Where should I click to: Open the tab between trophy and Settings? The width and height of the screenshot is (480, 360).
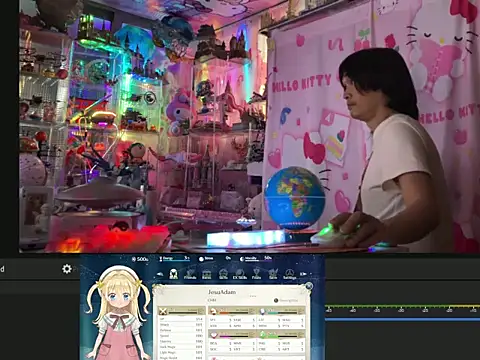pos(273,274)
